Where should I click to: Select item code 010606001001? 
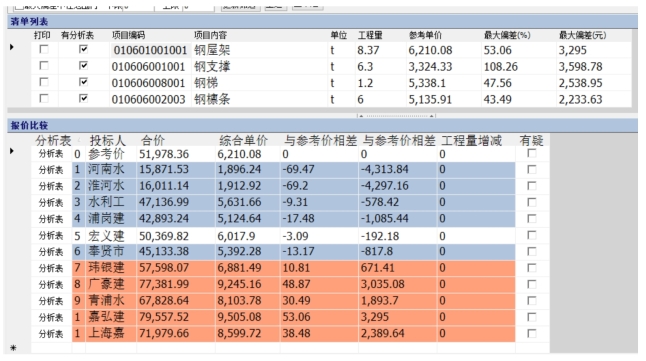148,67
